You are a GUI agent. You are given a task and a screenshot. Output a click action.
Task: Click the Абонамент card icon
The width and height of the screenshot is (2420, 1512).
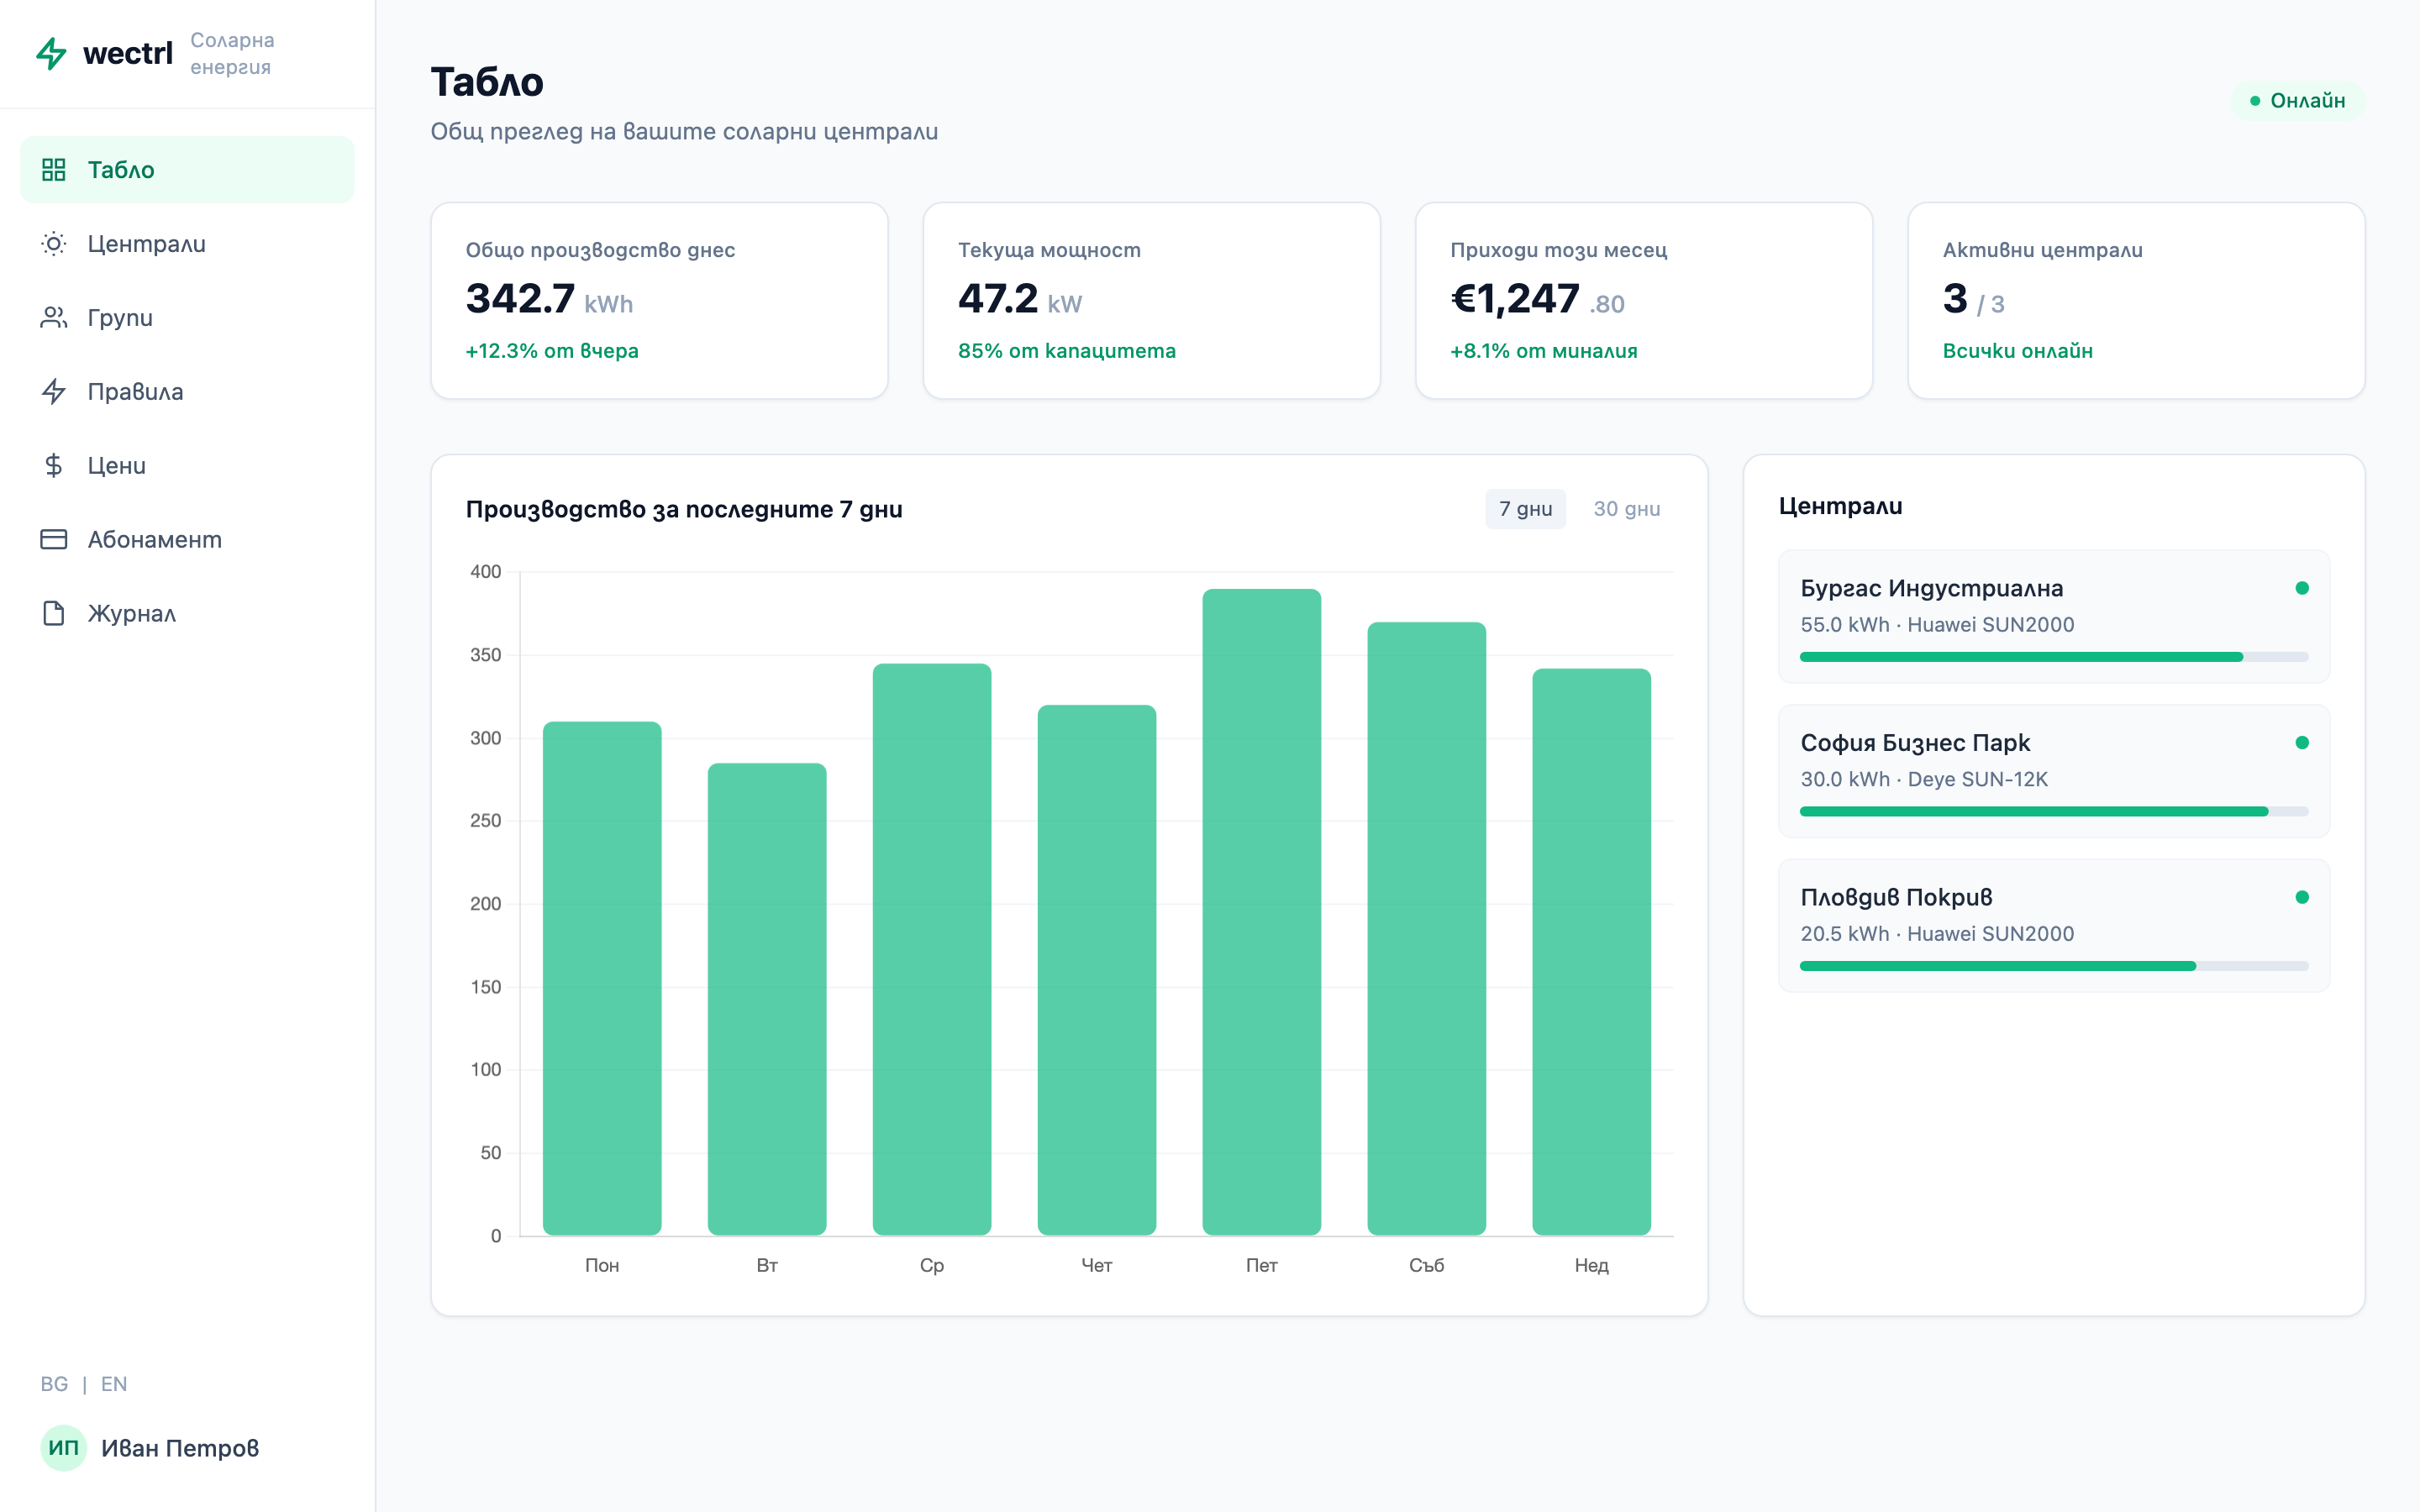pyautogui.click(x=55, y=539)
